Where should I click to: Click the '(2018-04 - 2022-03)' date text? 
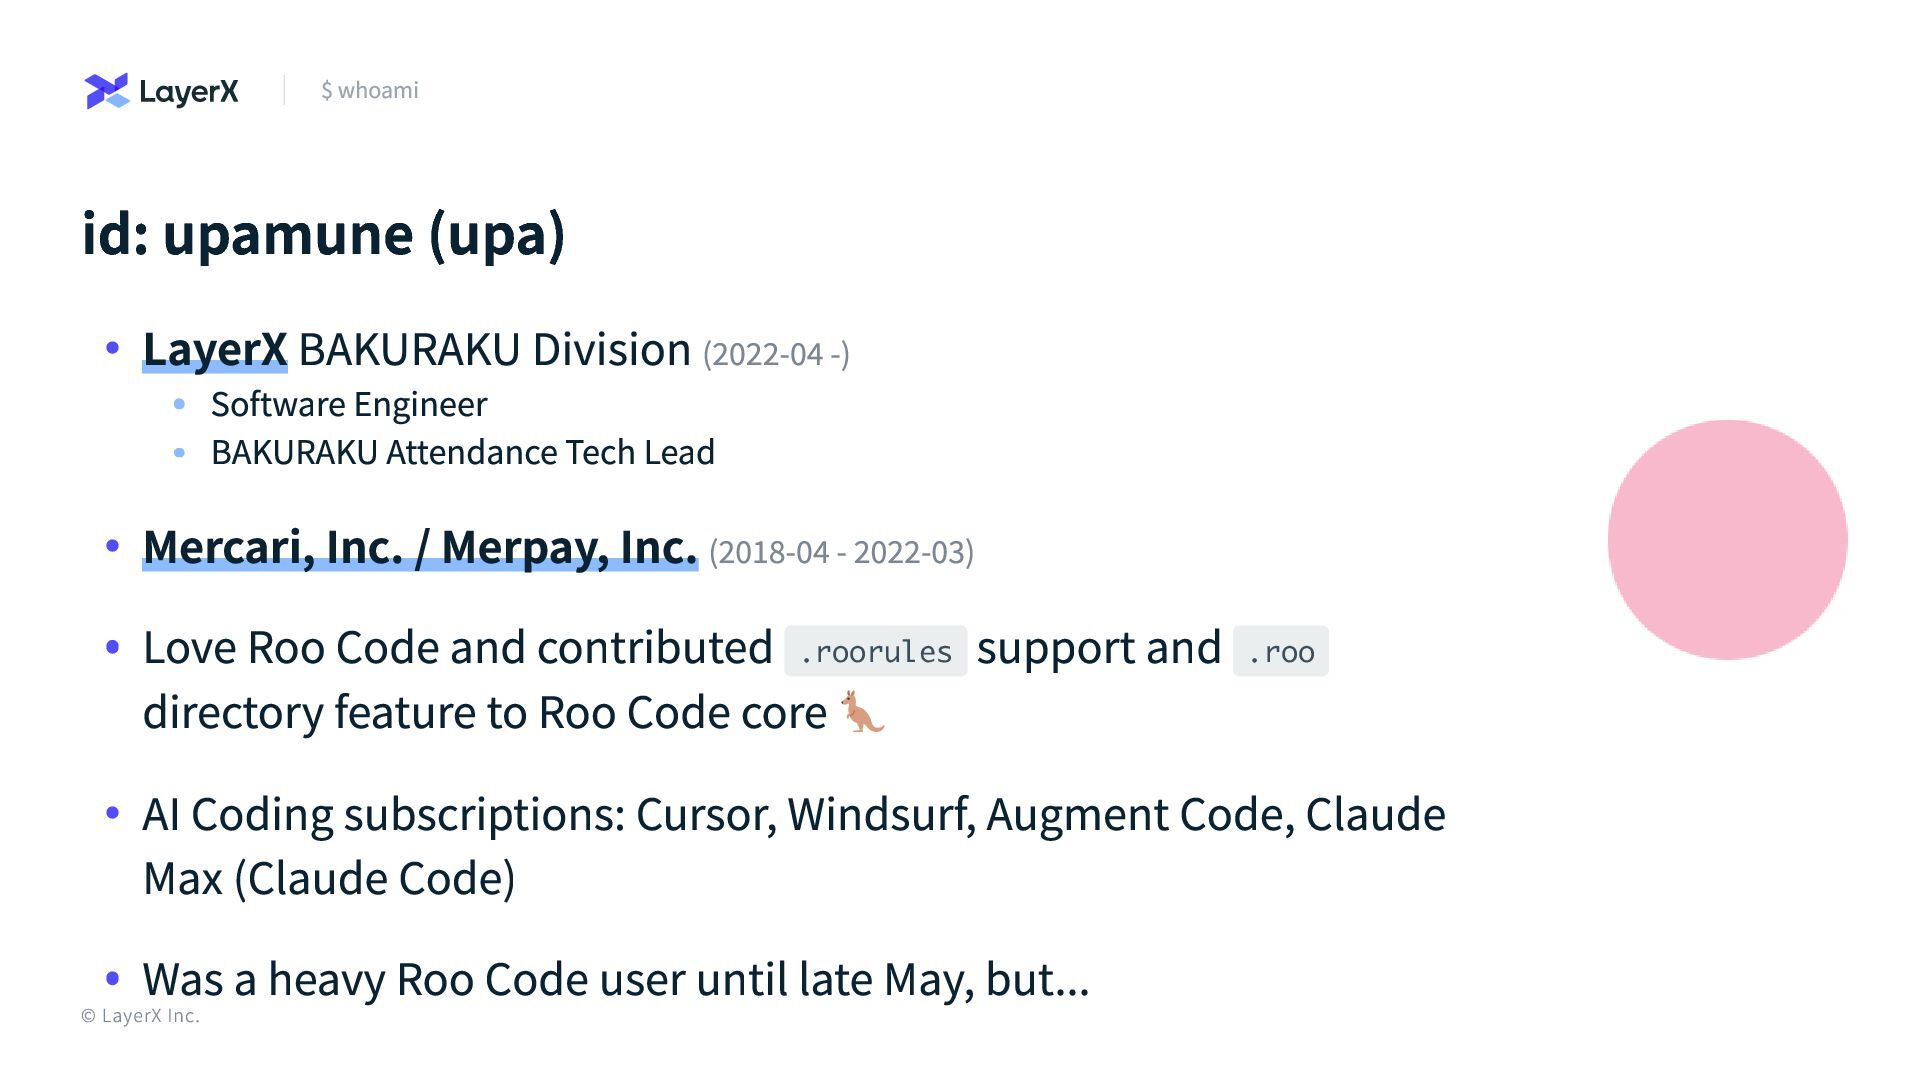point(841,552)
